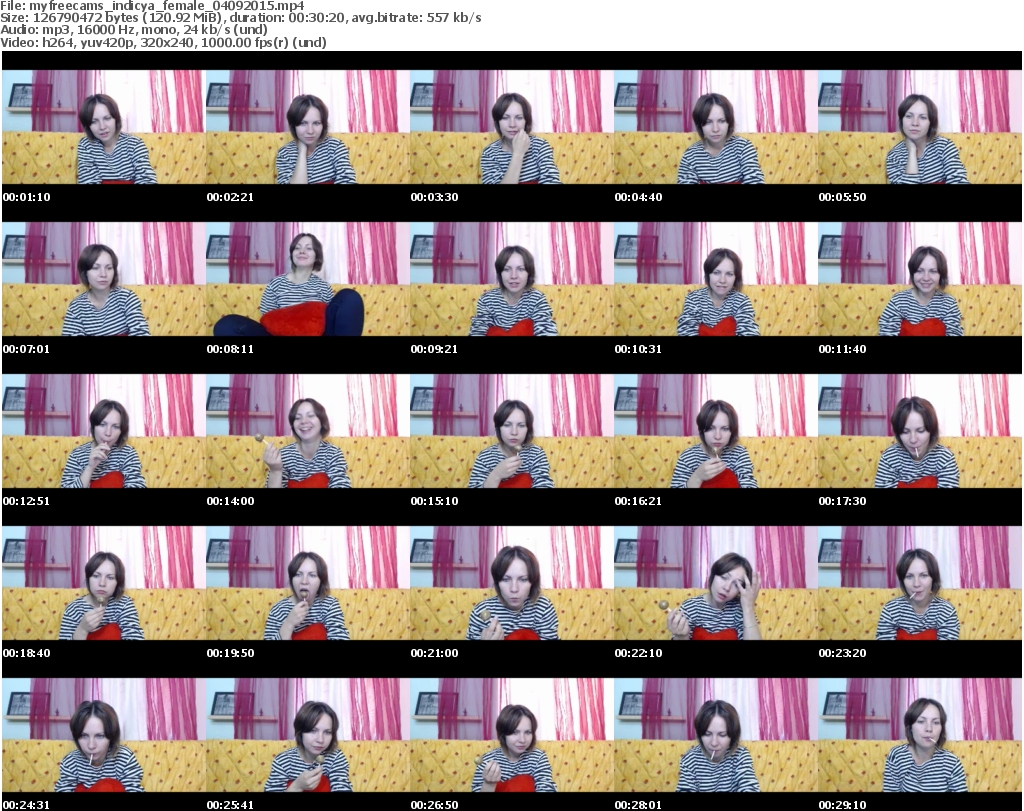Click the 00:01:10 timestamp label
1024x811 pixels.
point(26,197)
